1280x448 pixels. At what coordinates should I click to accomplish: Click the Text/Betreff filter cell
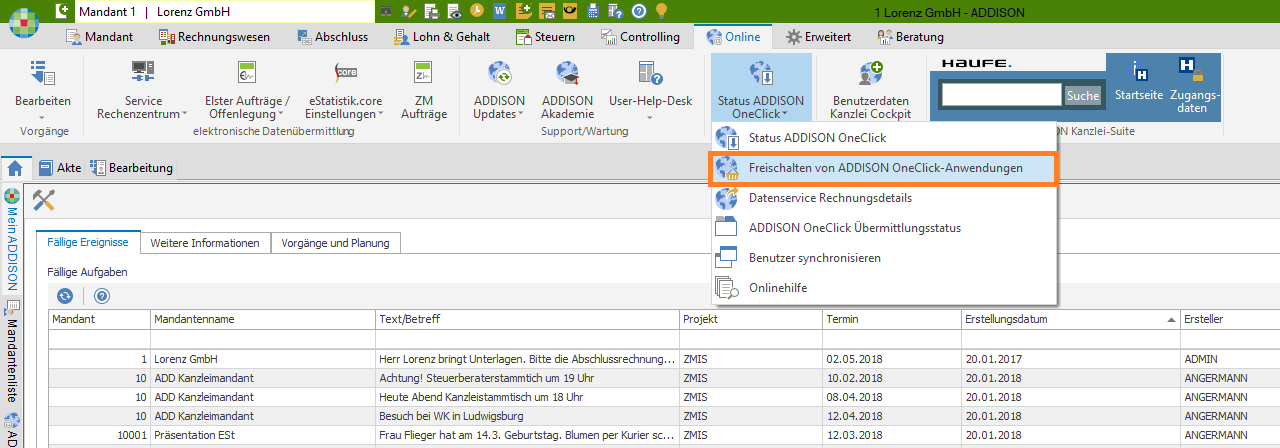[x=527, y=339]
